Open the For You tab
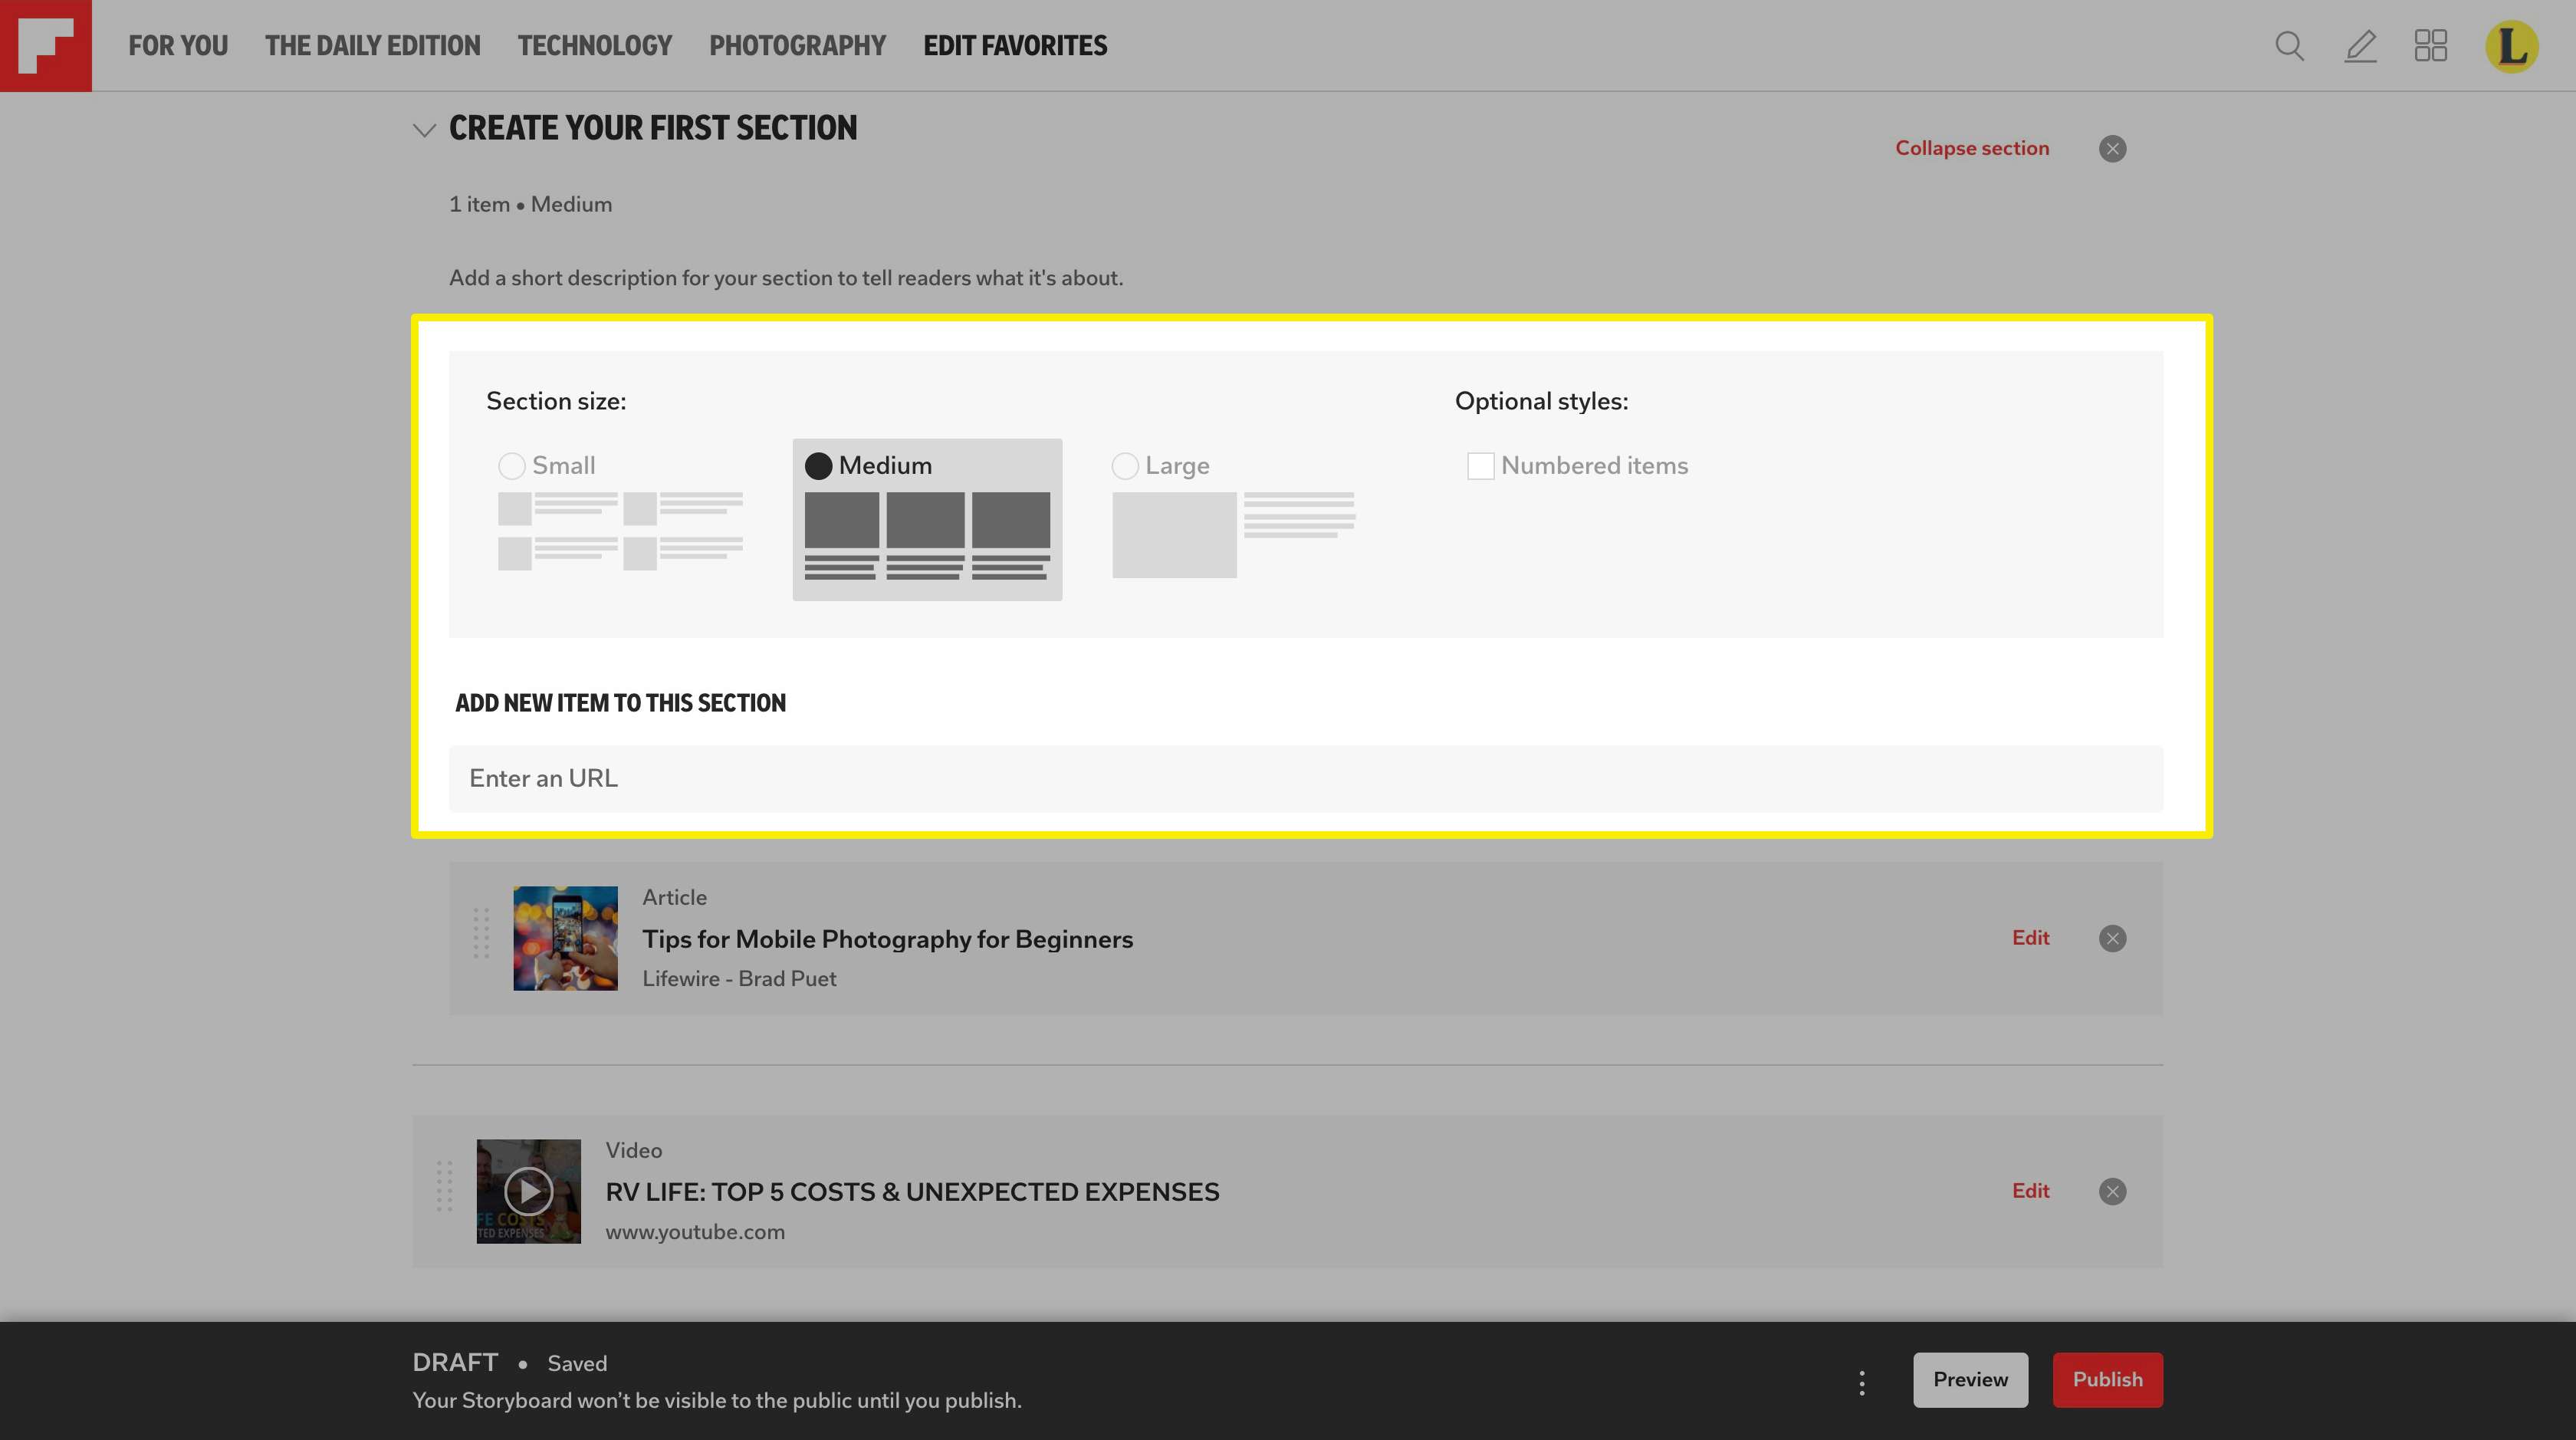This screenshot has height=1440, width=2576. click(177, 44)
